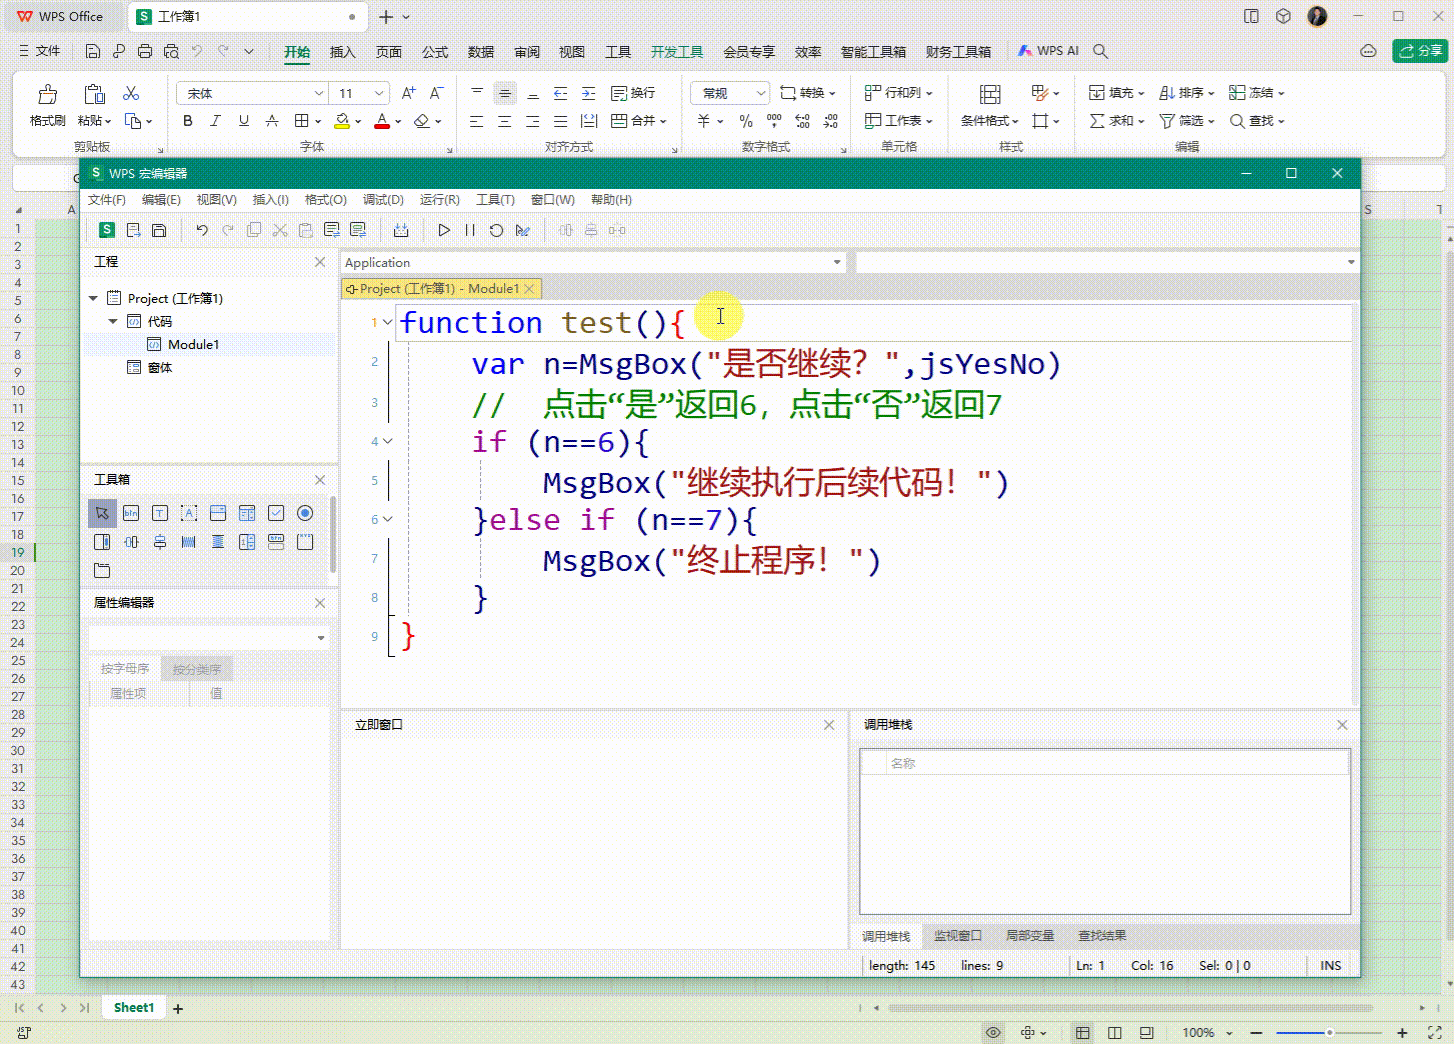This screenshot has height=1044, width=1454.
Task: Cut selection with the scissors icon
Action: (131, 93)
